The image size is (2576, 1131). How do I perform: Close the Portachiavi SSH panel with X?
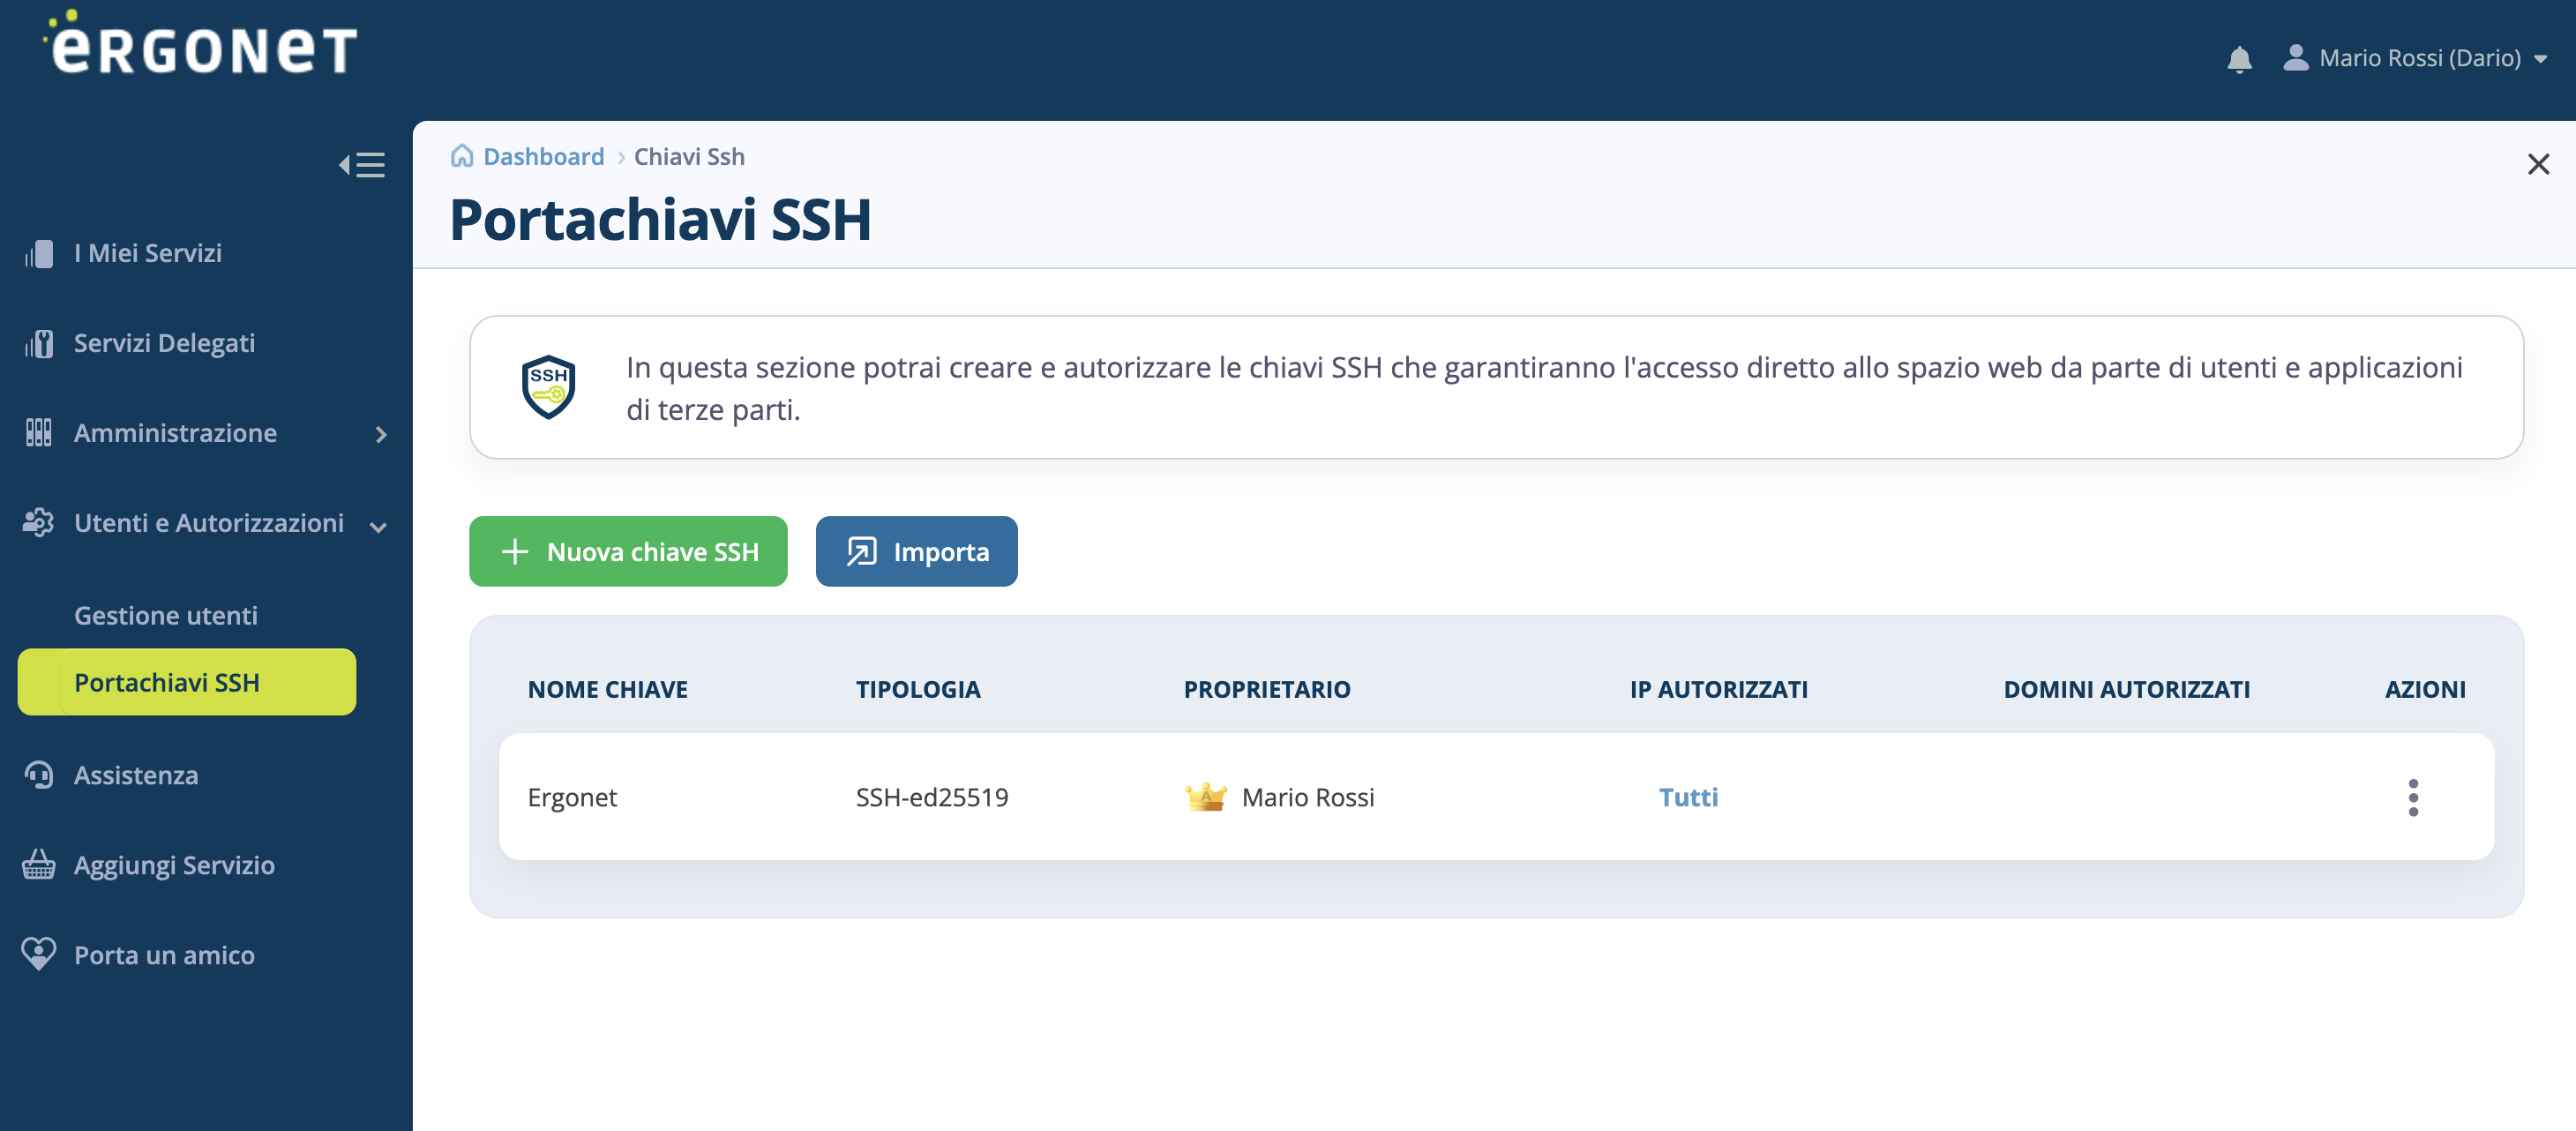2537,164
